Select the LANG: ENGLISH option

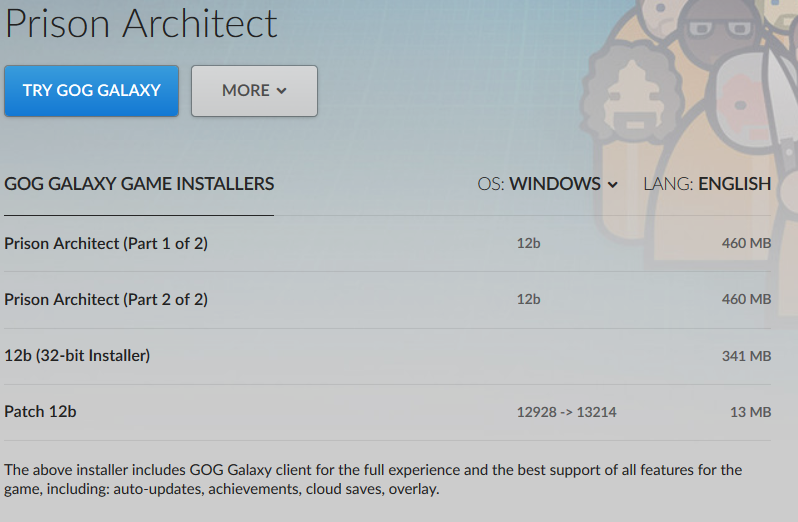(x=707, y=184)
